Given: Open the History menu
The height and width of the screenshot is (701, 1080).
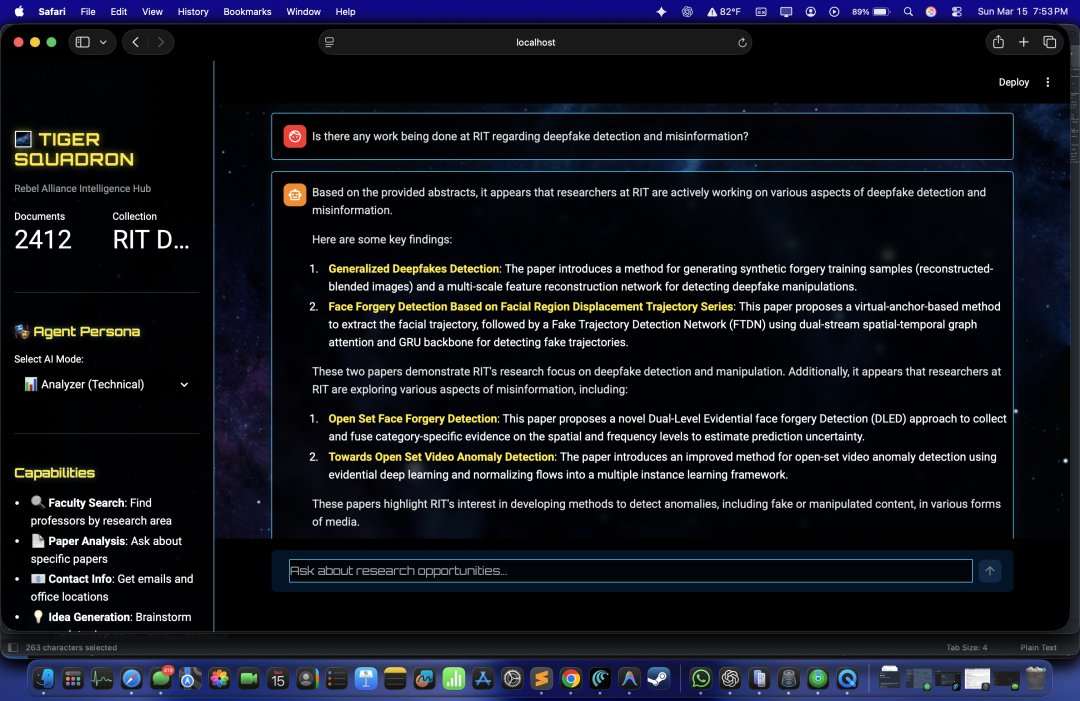Looking at the screenshot, I should click(x=193, y=12).
